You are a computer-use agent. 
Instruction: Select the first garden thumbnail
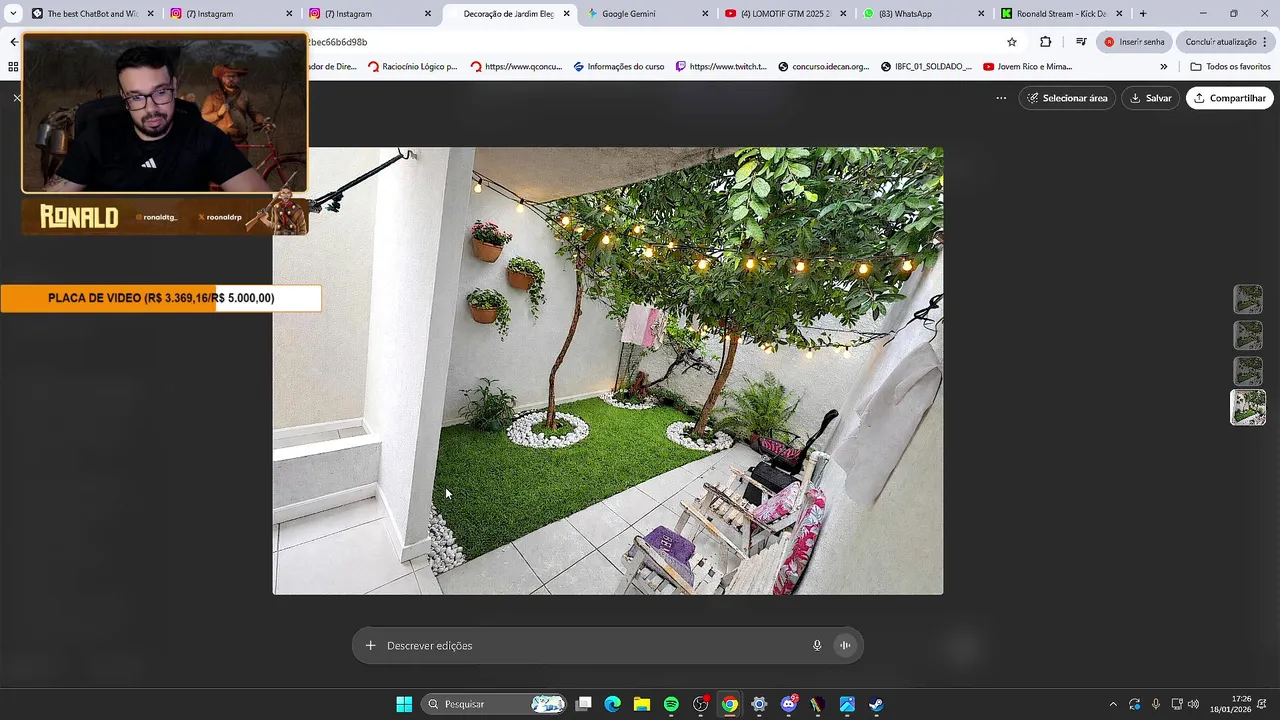pos(1248,299)
